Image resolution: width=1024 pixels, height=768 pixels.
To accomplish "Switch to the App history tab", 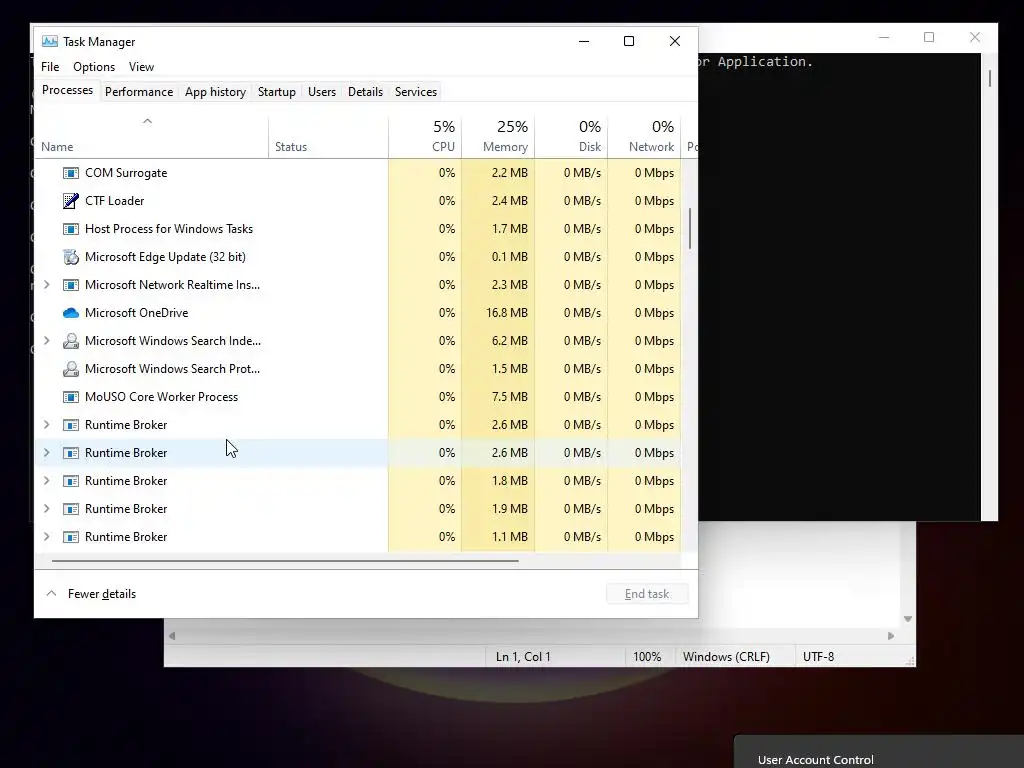I will click(216, 92).
